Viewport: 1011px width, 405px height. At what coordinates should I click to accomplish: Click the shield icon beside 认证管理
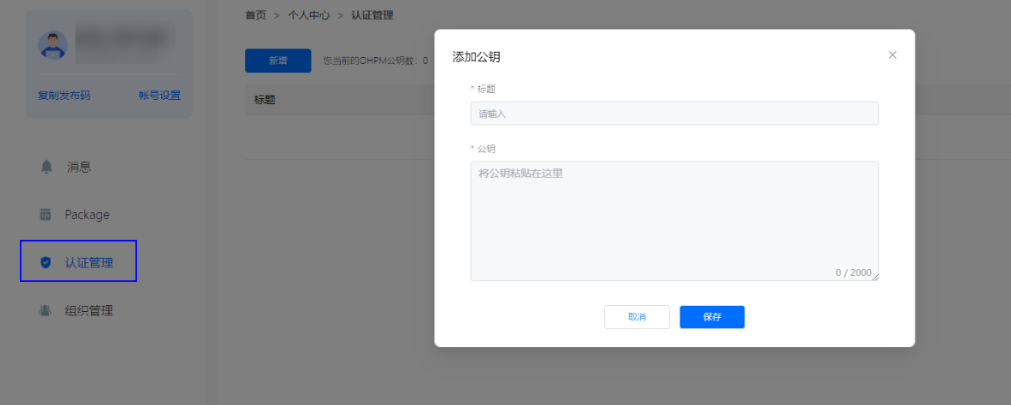tap(45, 263)
